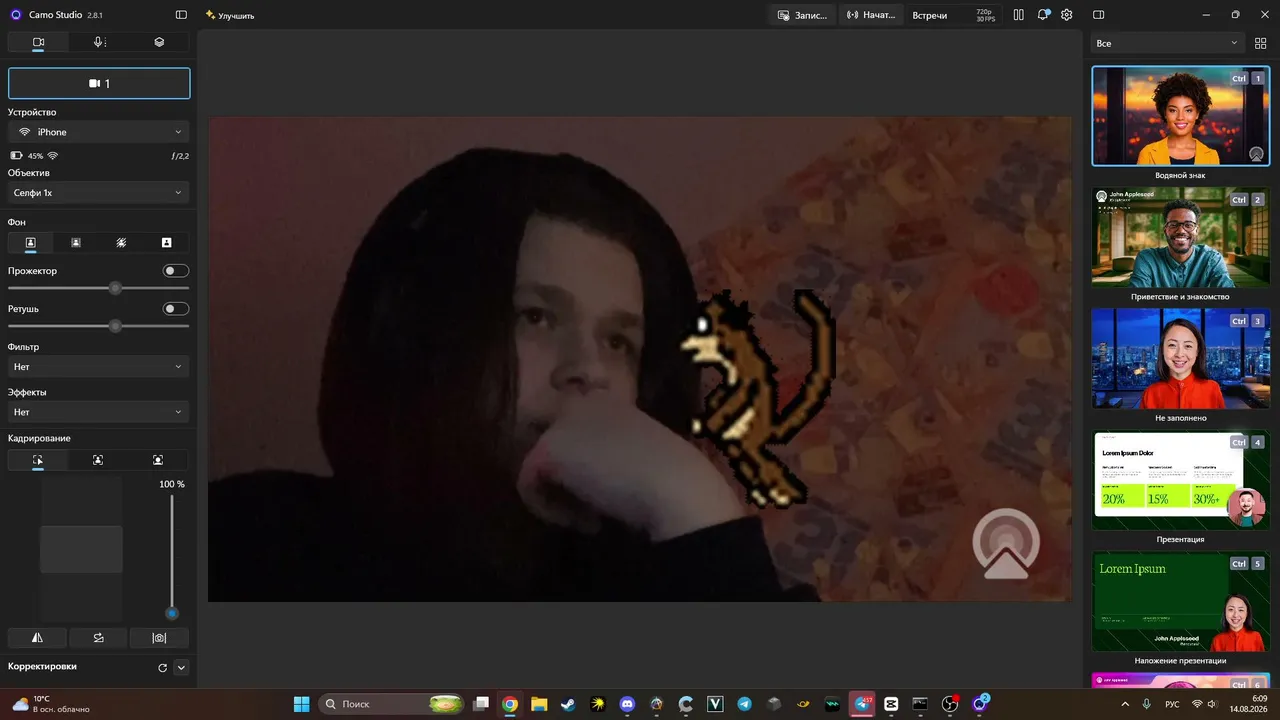This screenshot has width=1280, height=720.
Task: Choose the blur background mode icon
Action: point(121,243)
